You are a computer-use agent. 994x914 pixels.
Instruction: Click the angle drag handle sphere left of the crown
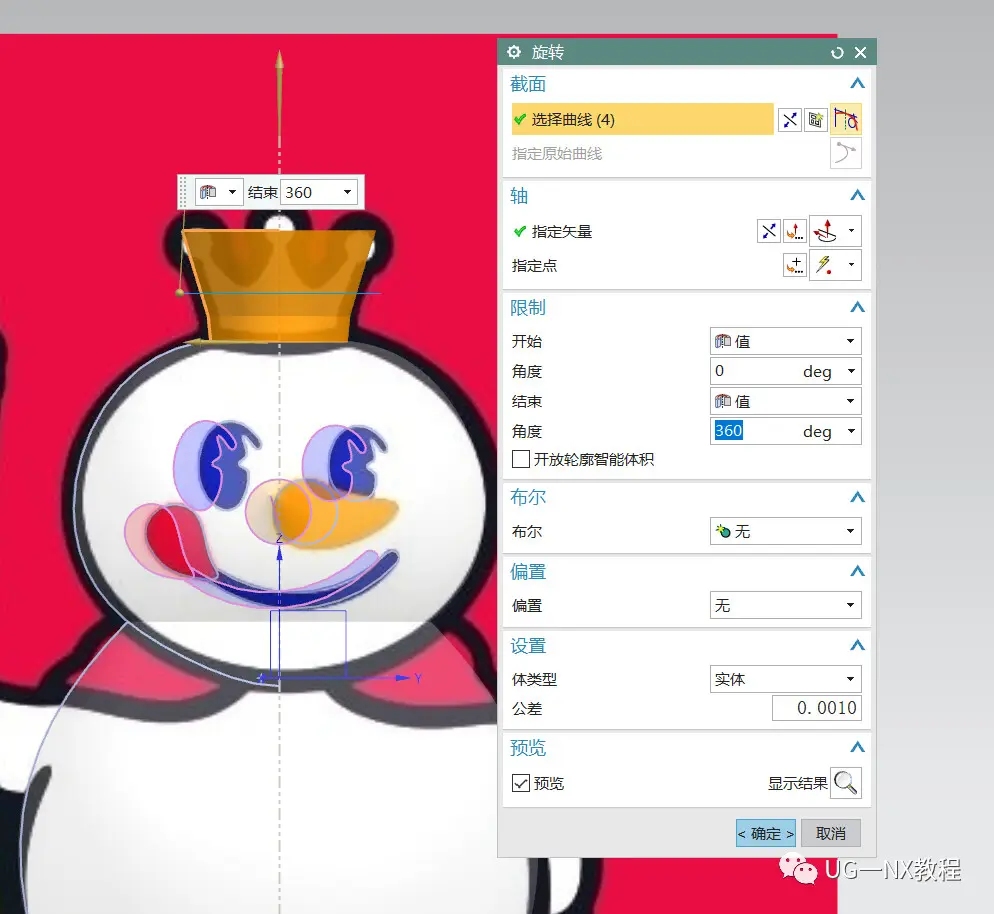coord(180,293)
